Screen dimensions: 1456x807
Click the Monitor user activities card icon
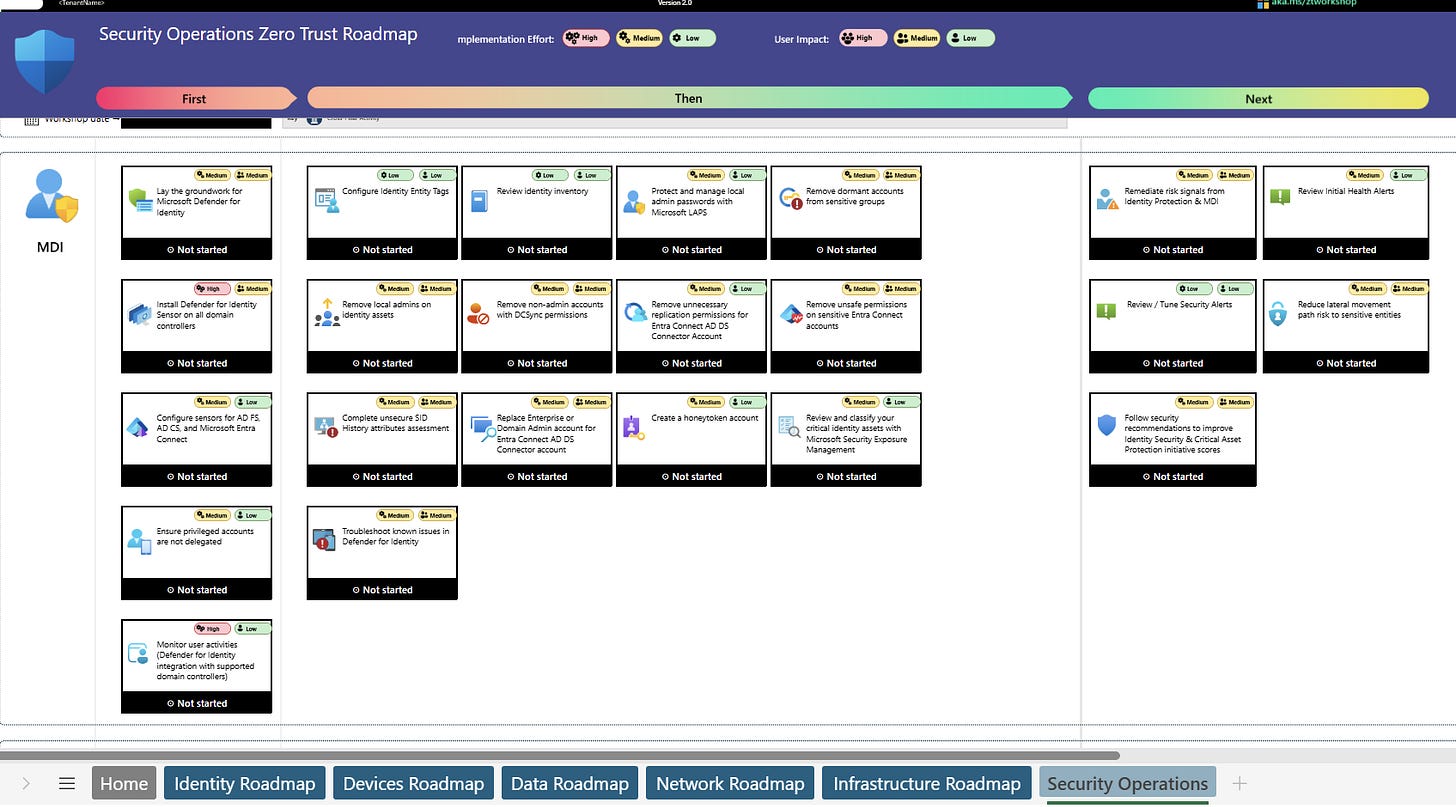(x=138, y=654)
